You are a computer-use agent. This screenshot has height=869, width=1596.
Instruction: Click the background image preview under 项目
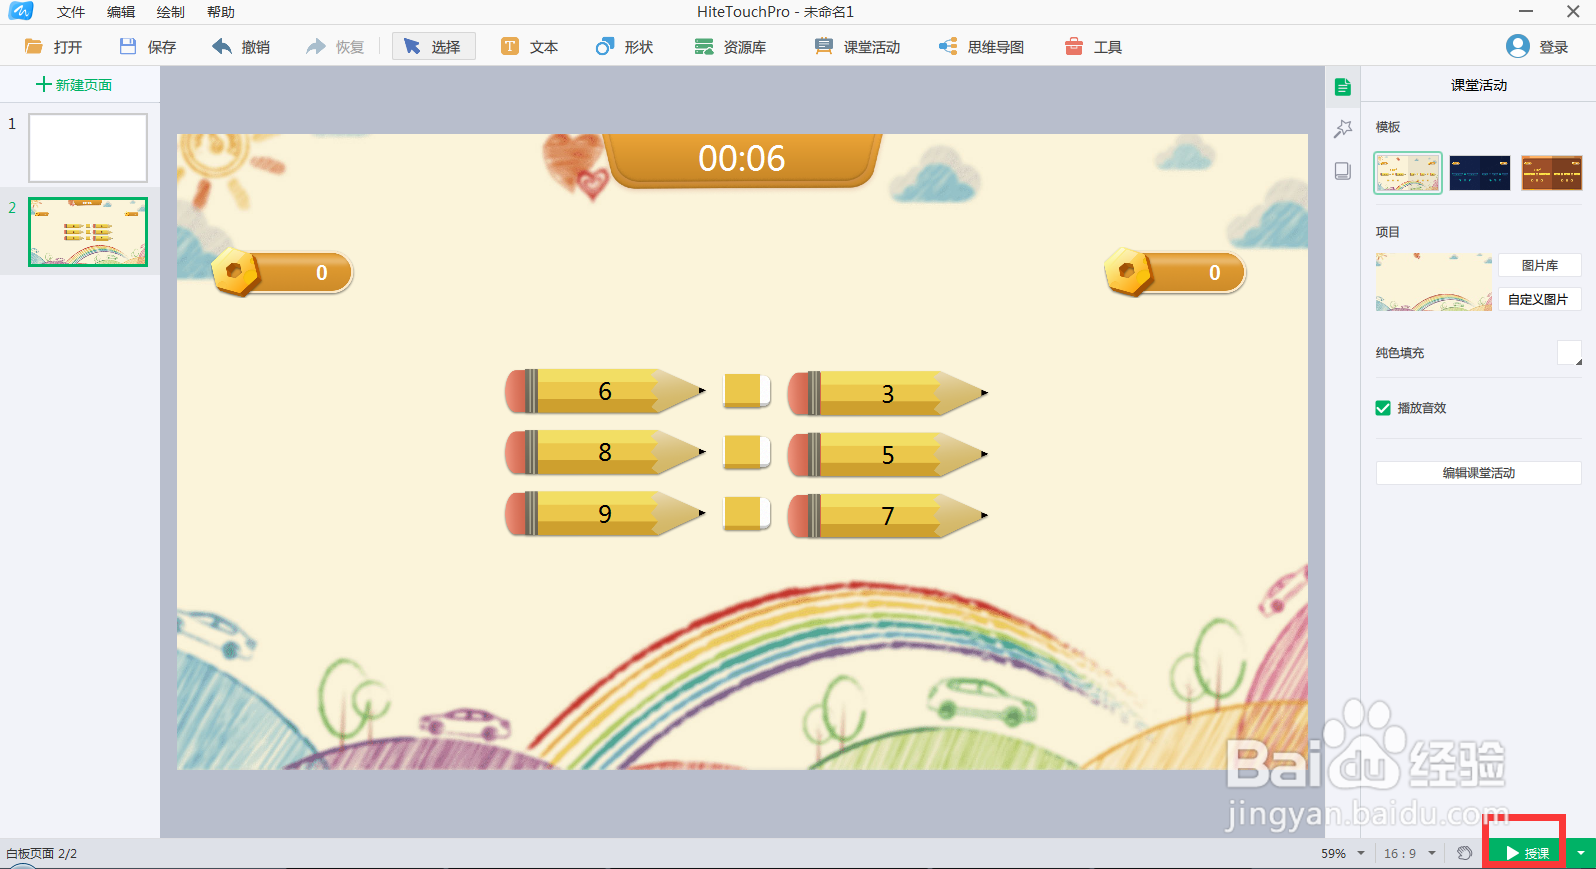coord(1434,282)
